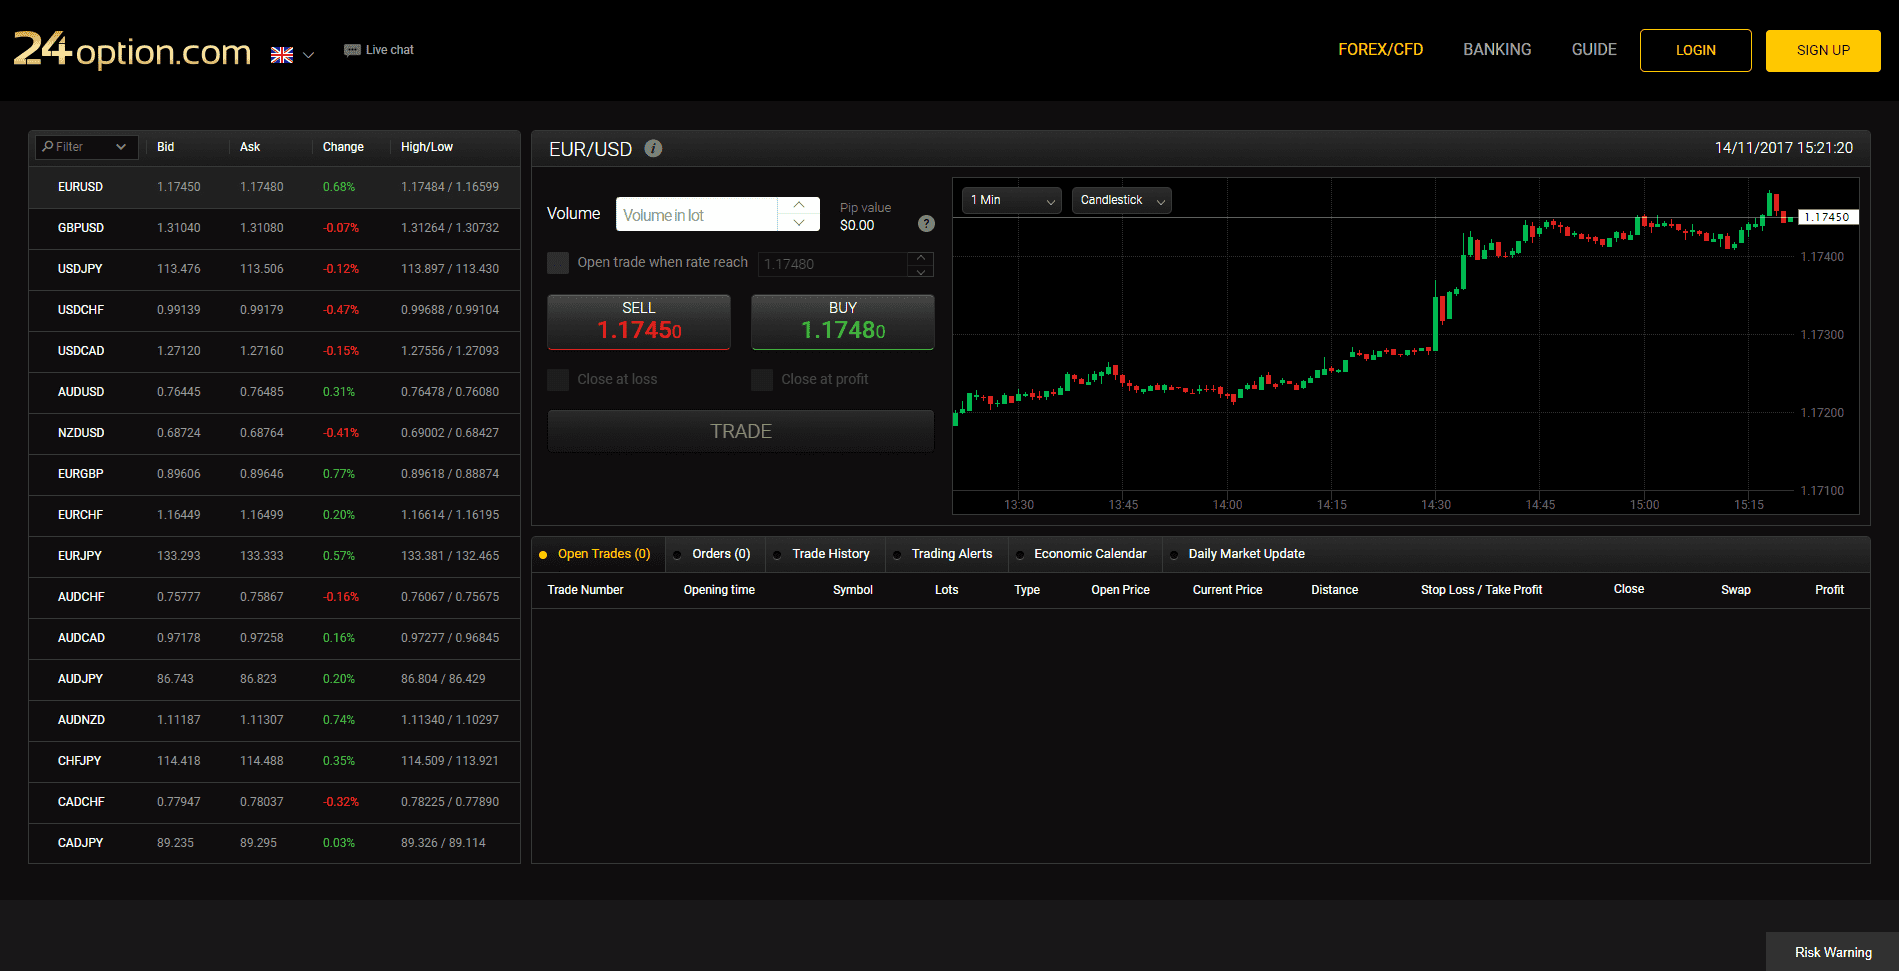Expand the instrument Filter dropdown
The image size is (1899, 971).
click(121, 146)
